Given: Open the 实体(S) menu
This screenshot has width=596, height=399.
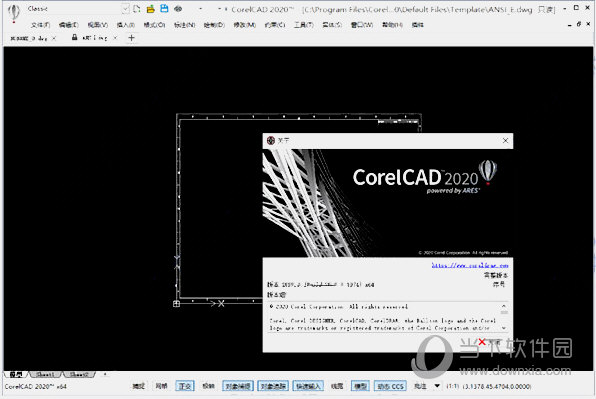Looking at the screenshot, I should click(332, 25).
